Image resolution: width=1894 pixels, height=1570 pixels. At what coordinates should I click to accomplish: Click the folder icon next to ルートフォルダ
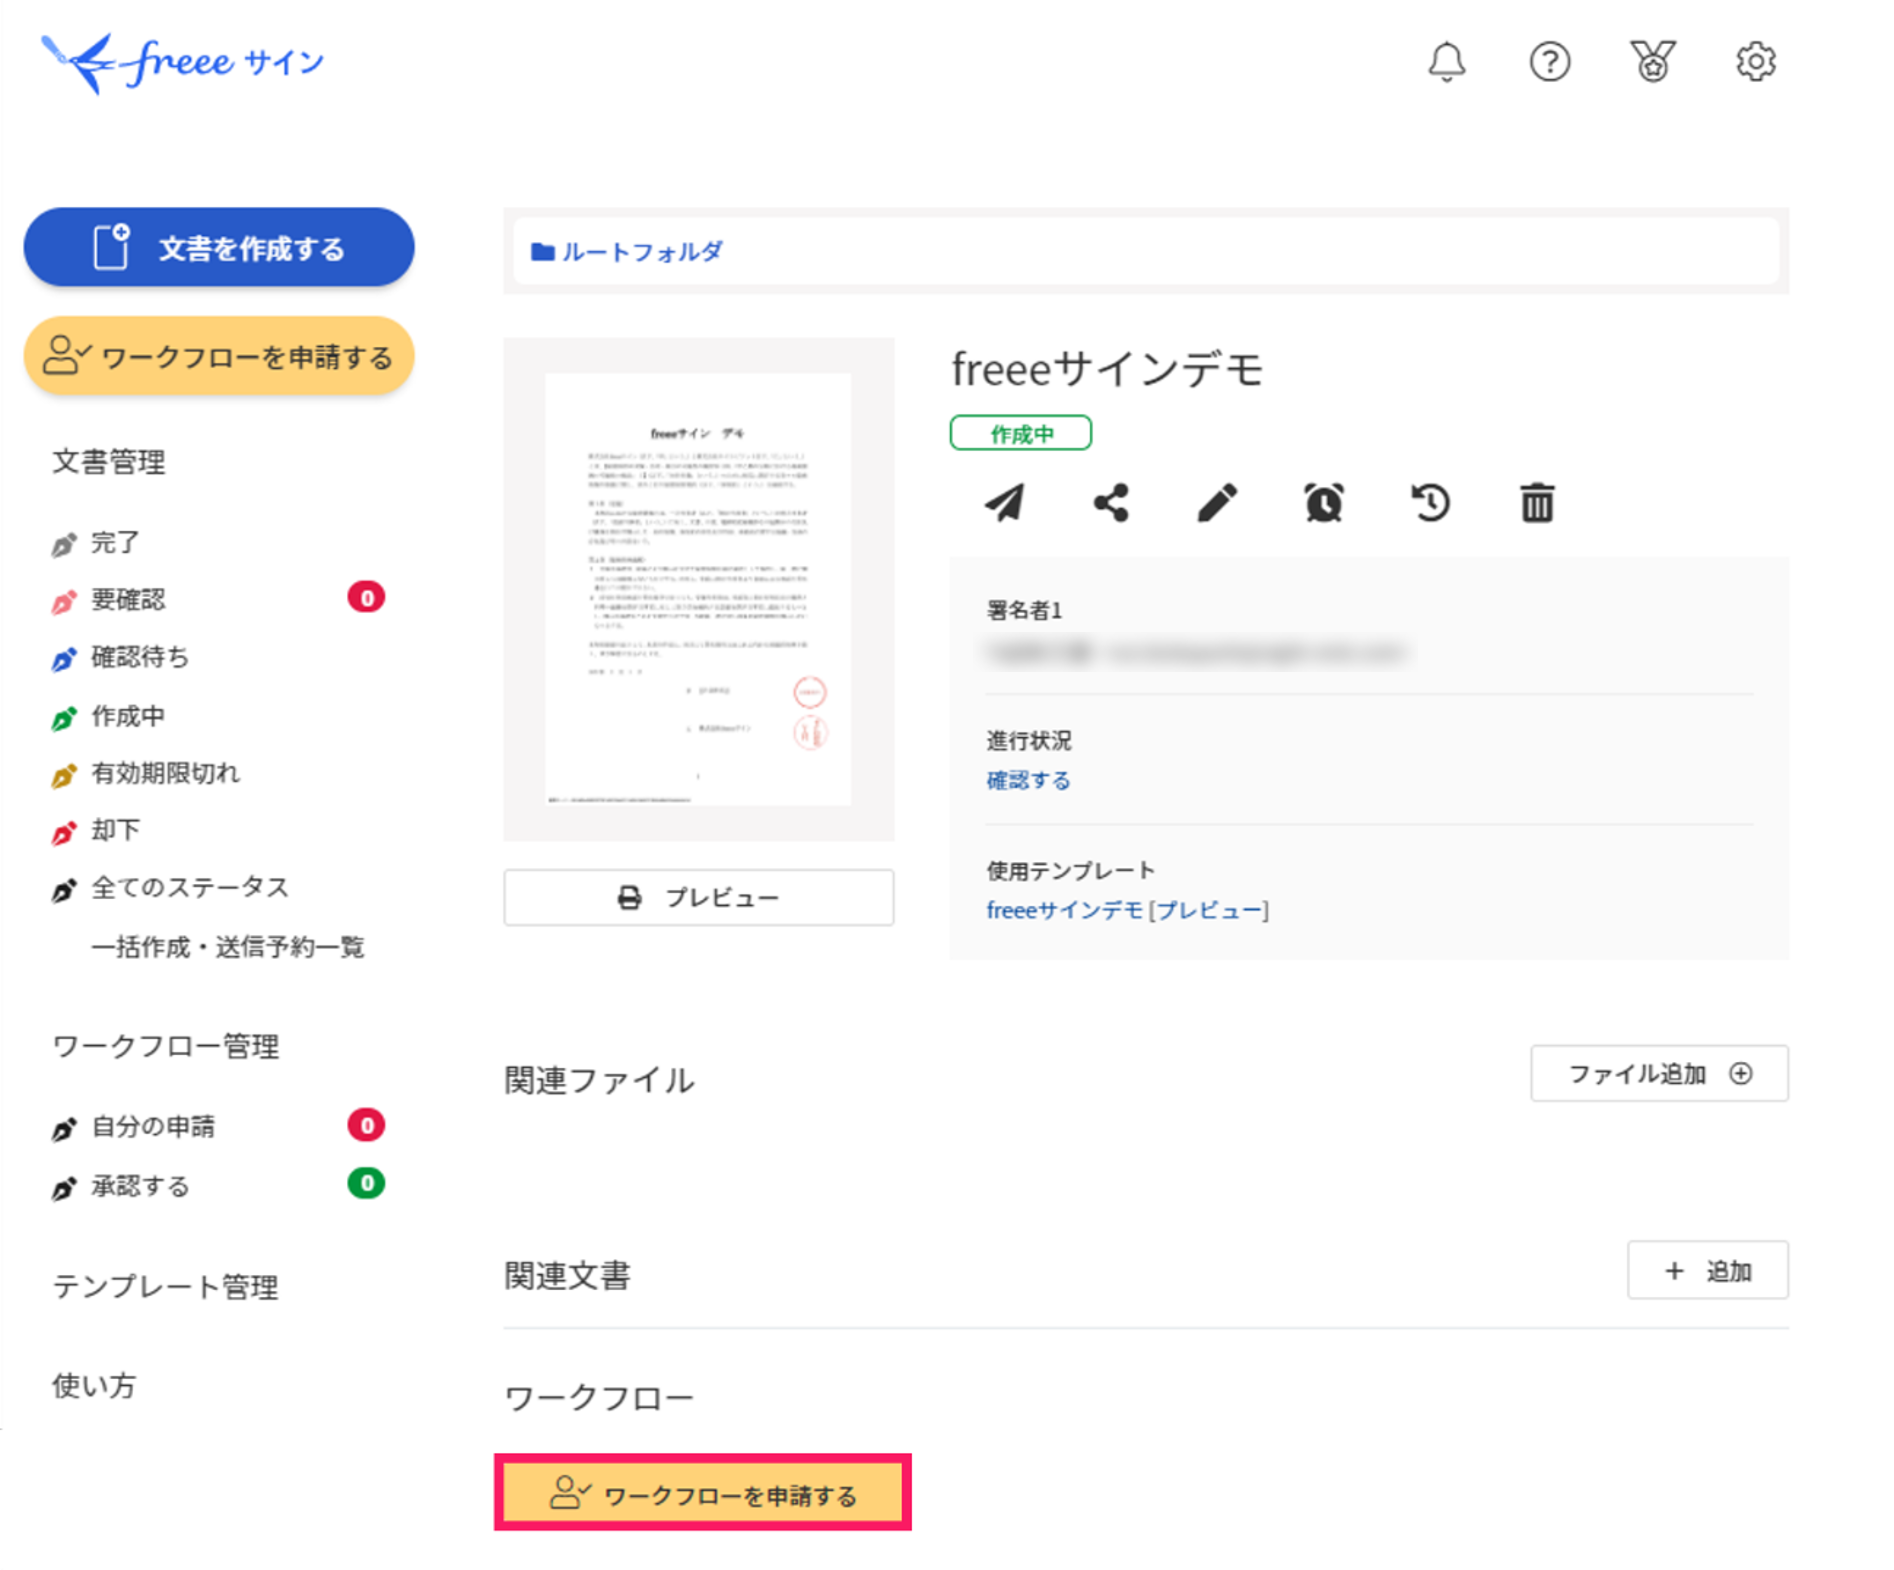[542, 251]
